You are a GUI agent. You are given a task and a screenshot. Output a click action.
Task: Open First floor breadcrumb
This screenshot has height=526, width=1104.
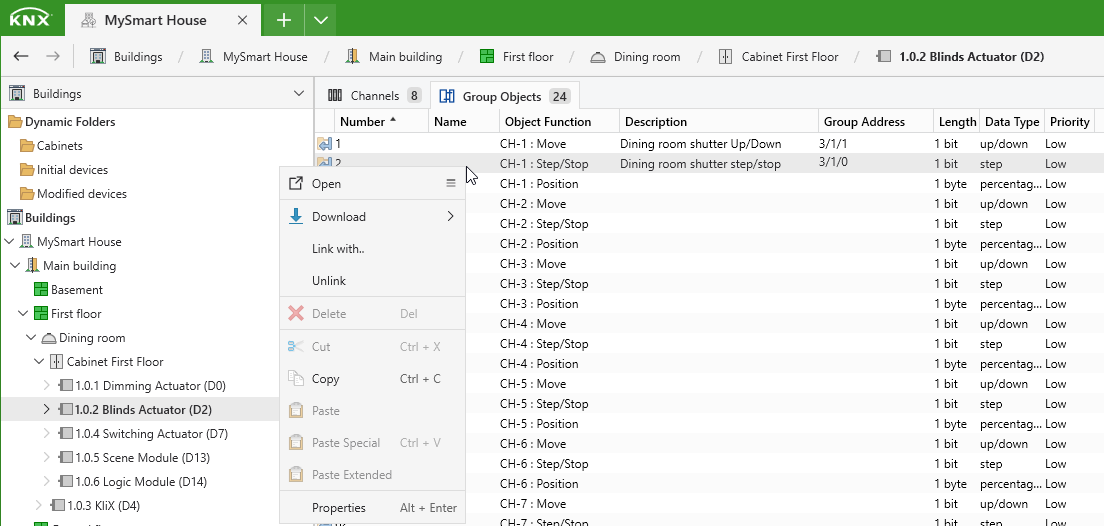point(516,56)
